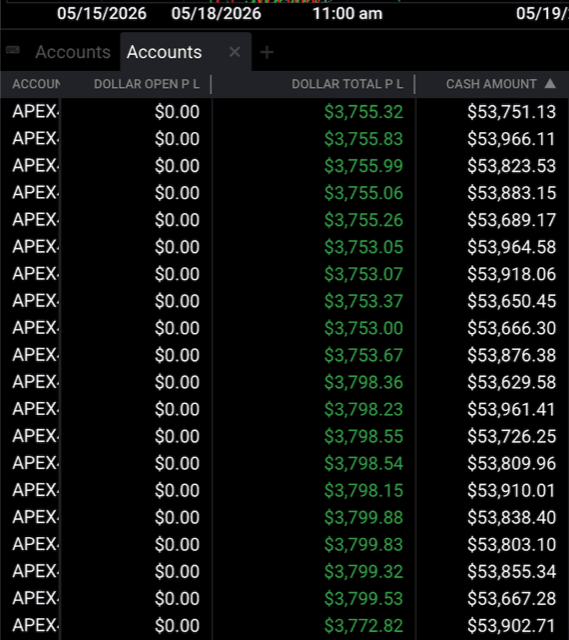Select total P L value $3,799.53
The image size is (569, 640).
pyautogui.click(x=363, y=598)
